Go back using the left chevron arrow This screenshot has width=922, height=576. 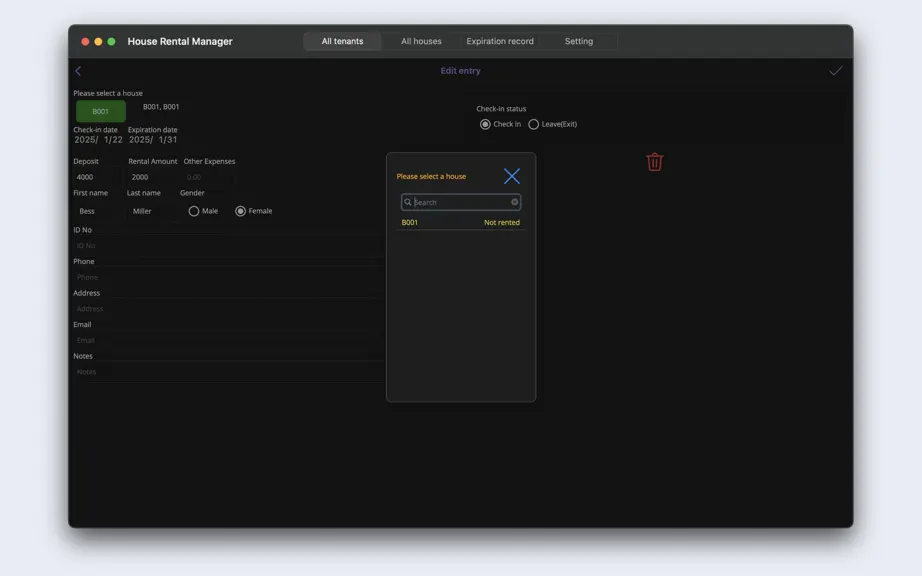tap(78, 71)
